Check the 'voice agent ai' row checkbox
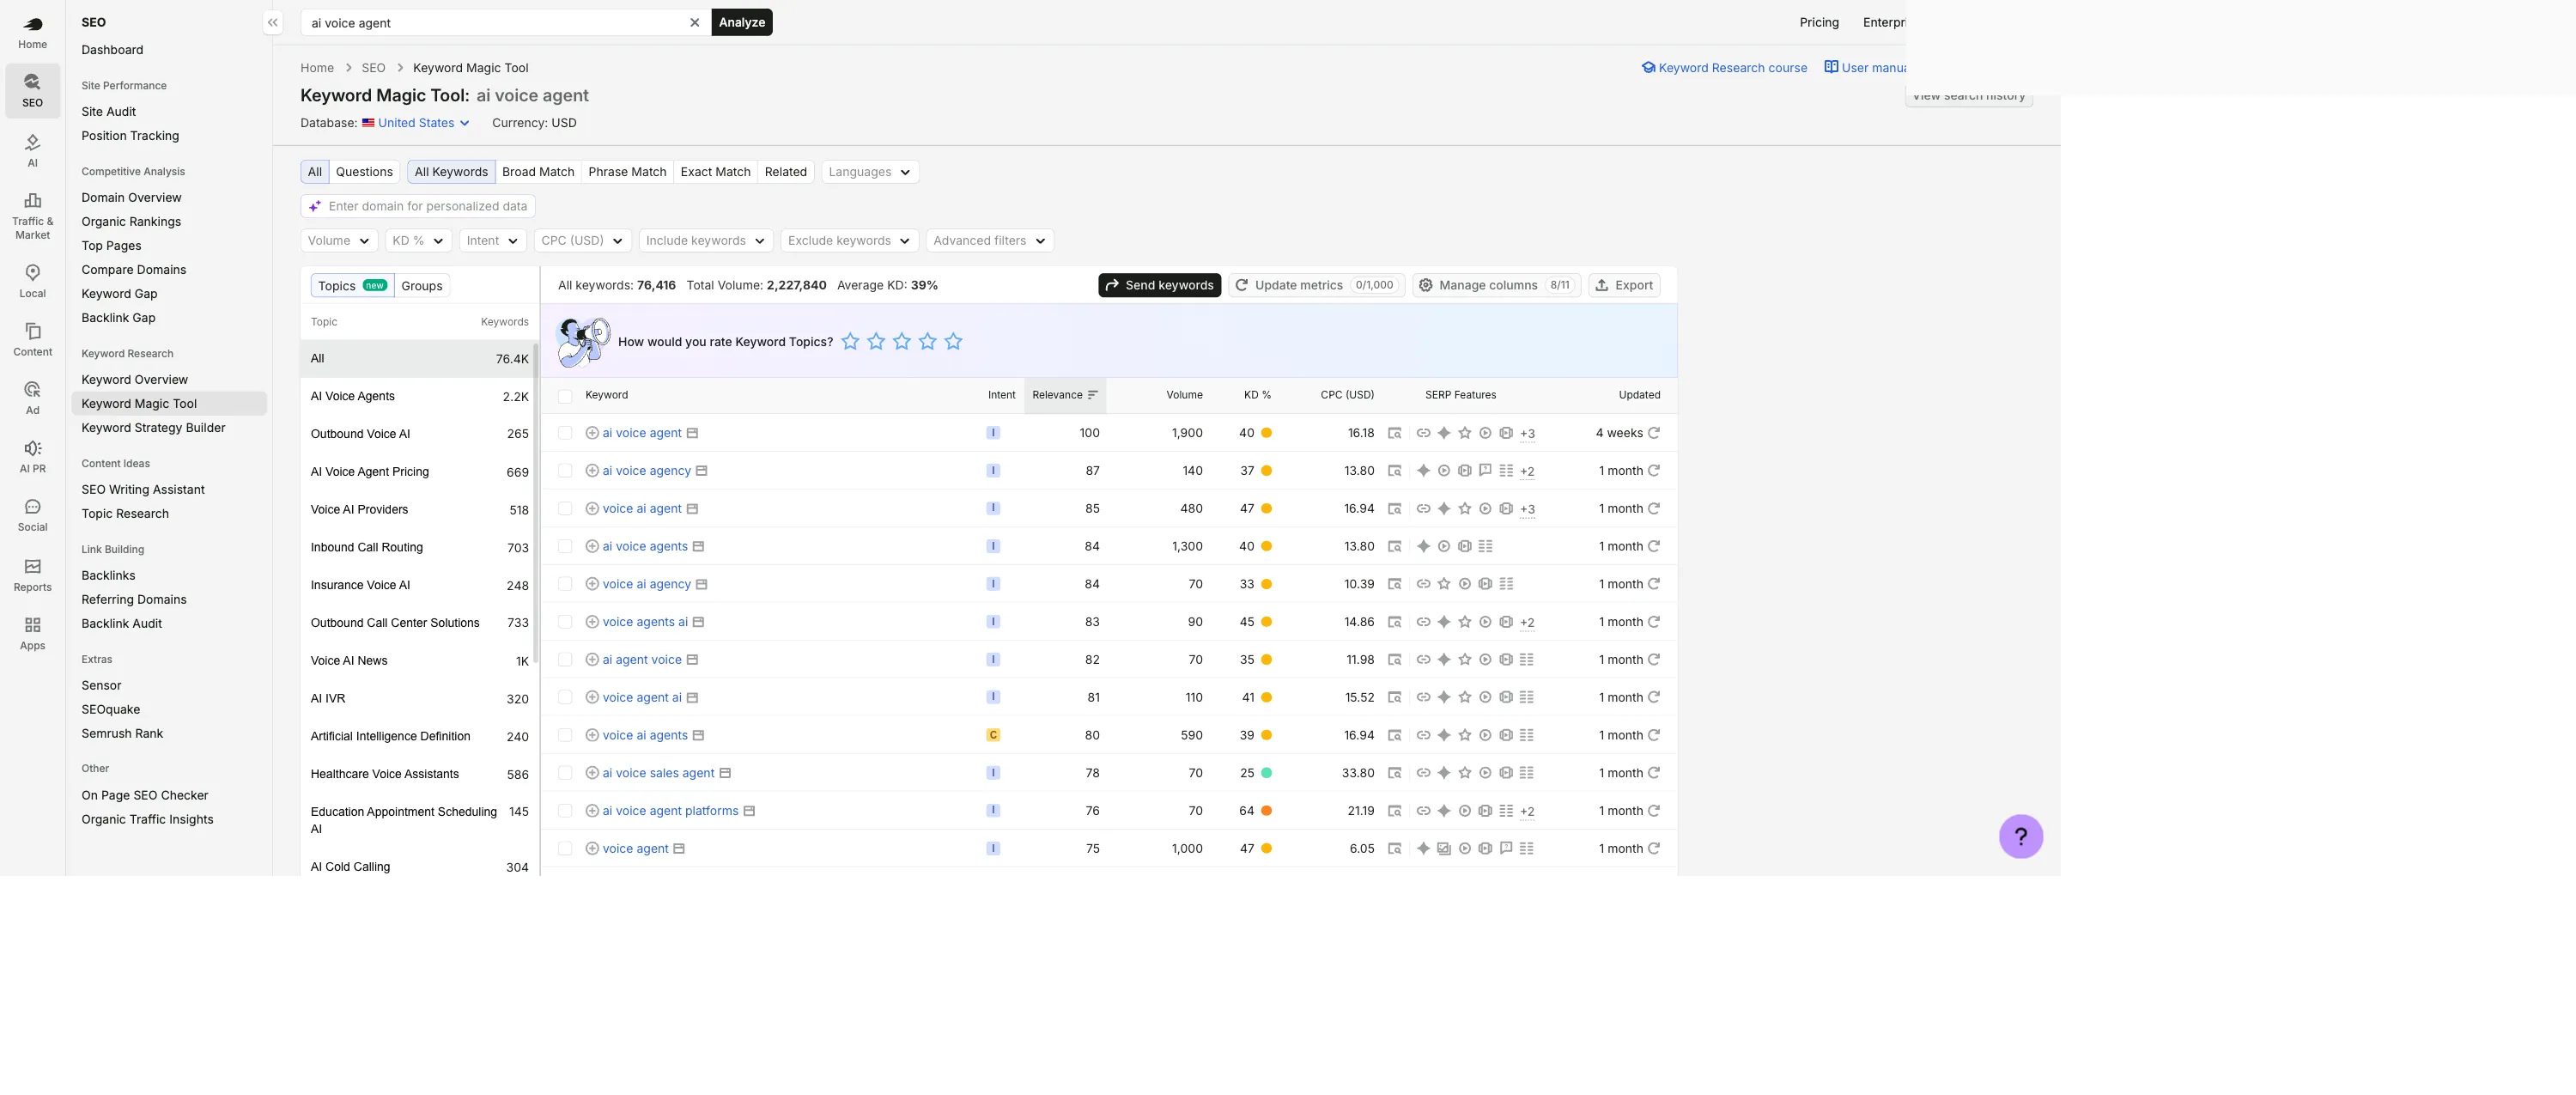The width and height of the screenshot is (2576, 1095). pos(565,697)
